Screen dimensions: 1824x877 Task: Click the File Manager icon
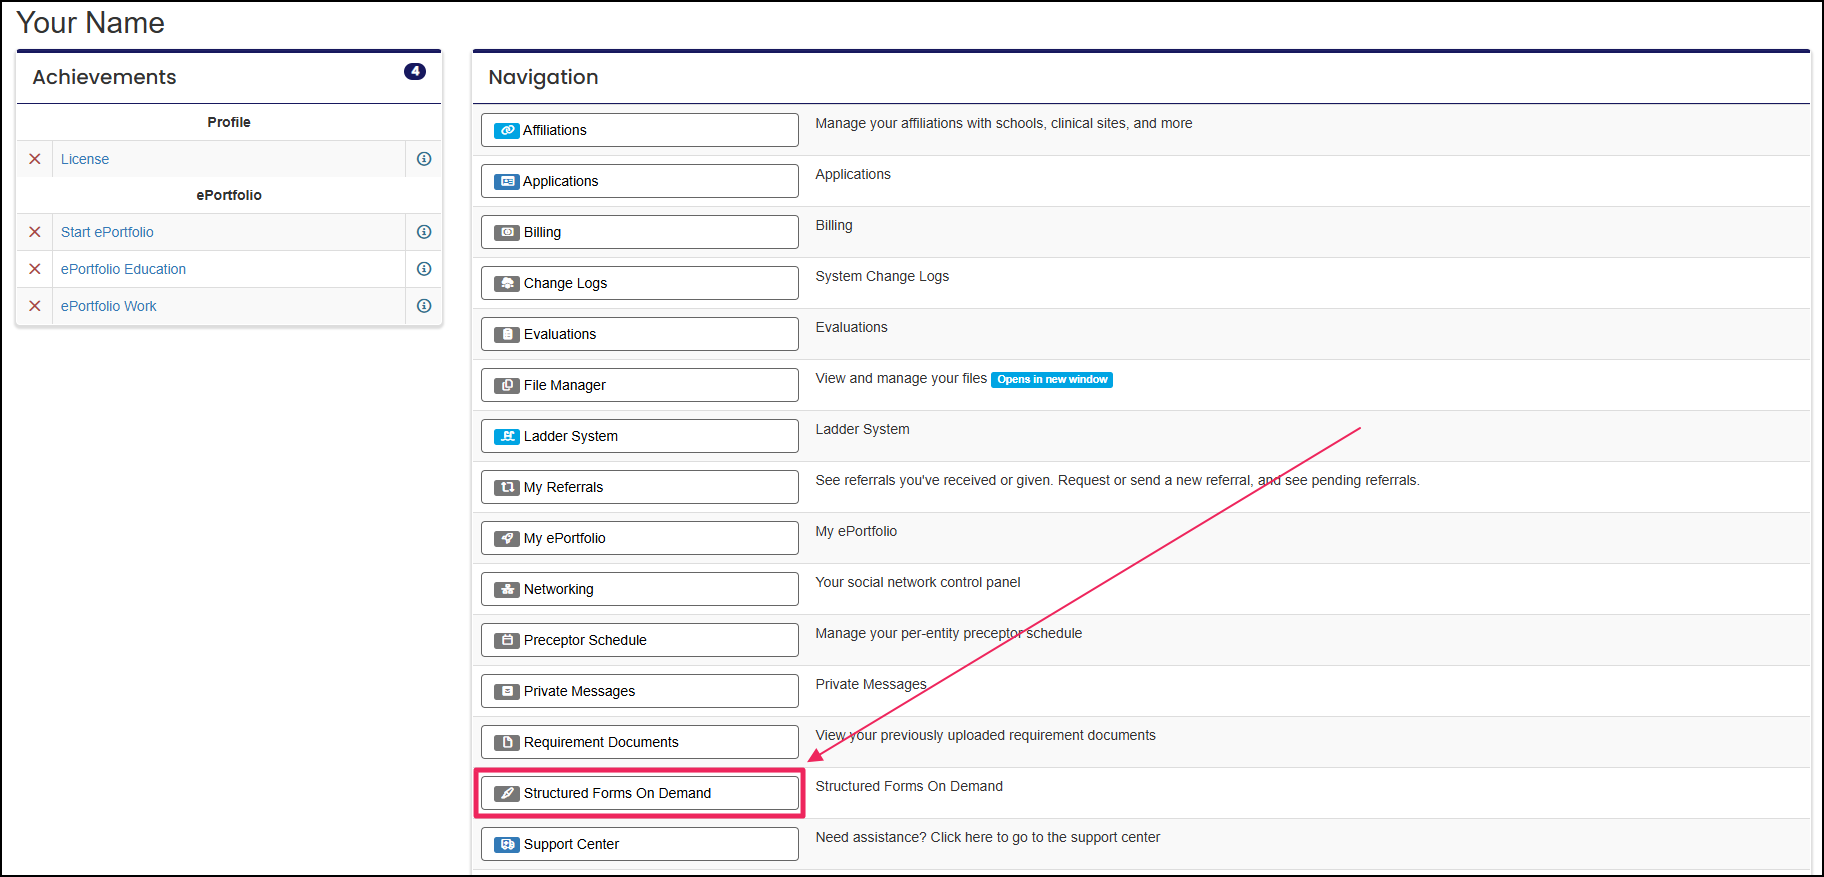point(507,385)
